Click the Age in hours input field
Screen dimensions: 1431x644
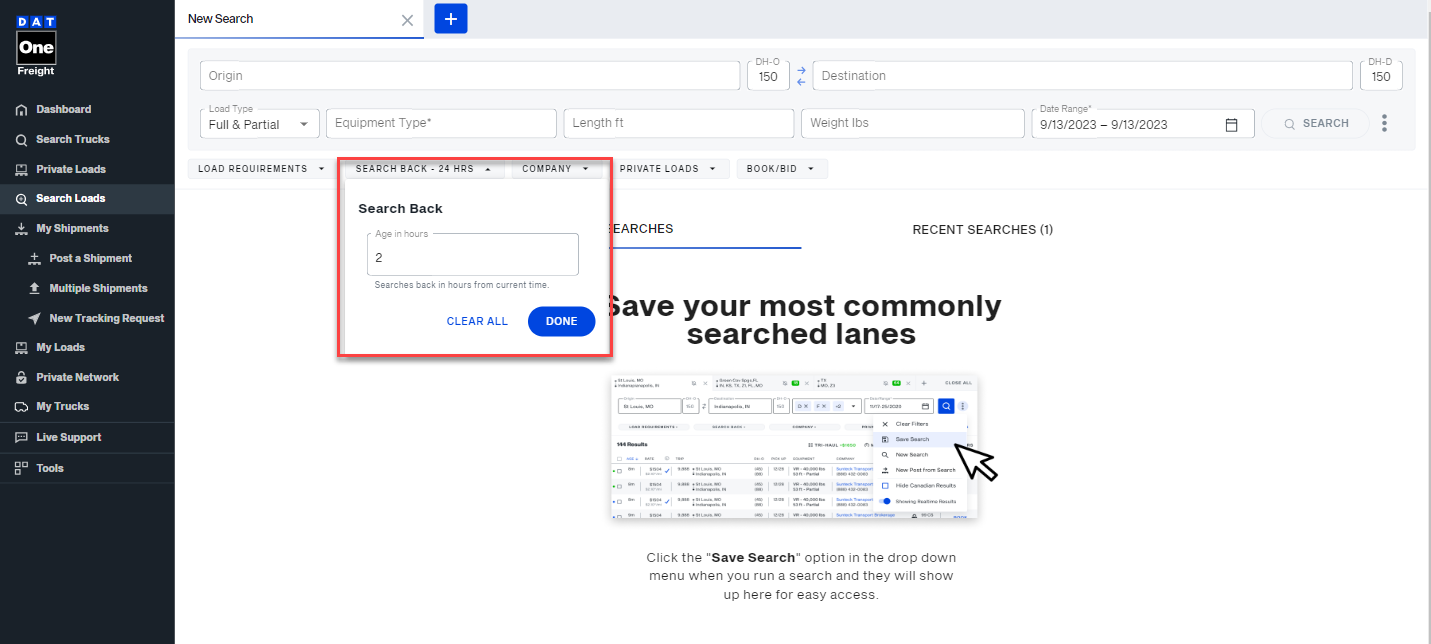click(472, 257)
